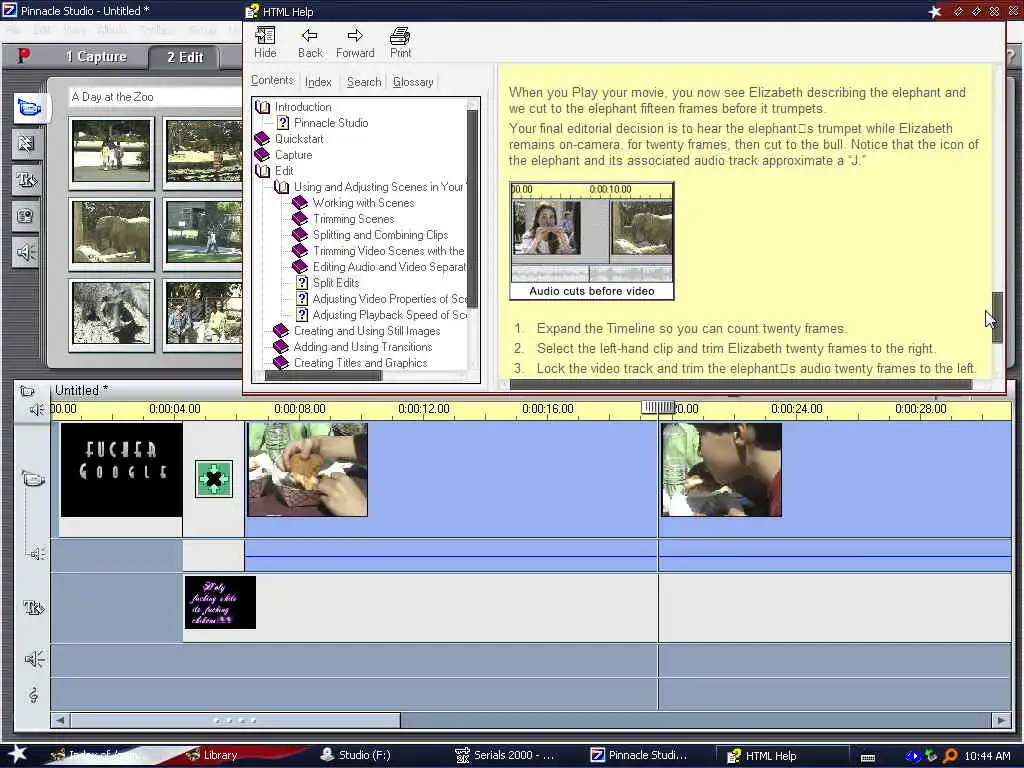Lock the video track camcorder icon
1024x768 pixels.
(x=33, y=479)
